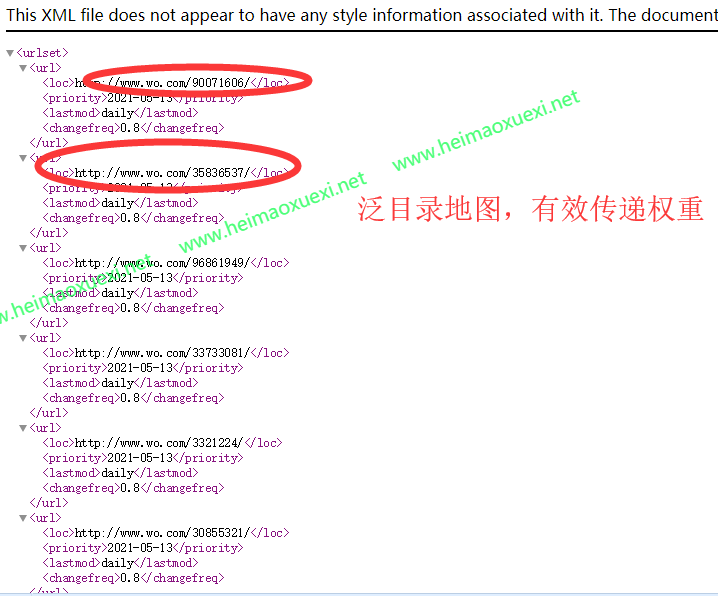Click the lastmod daily value under 30855321 URL
This screenshot has width=718, height=596.
(118, 563)
